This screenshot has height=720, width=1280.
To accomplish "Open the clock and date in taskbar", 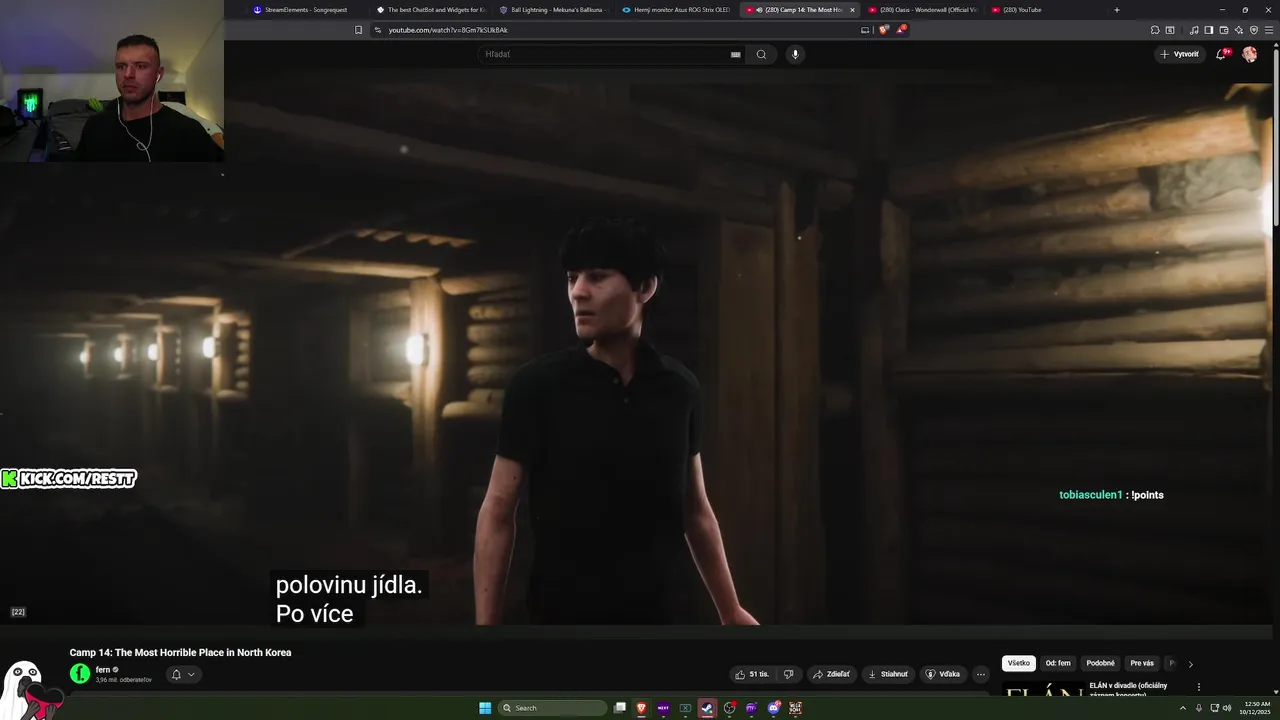I will 1257,708.
